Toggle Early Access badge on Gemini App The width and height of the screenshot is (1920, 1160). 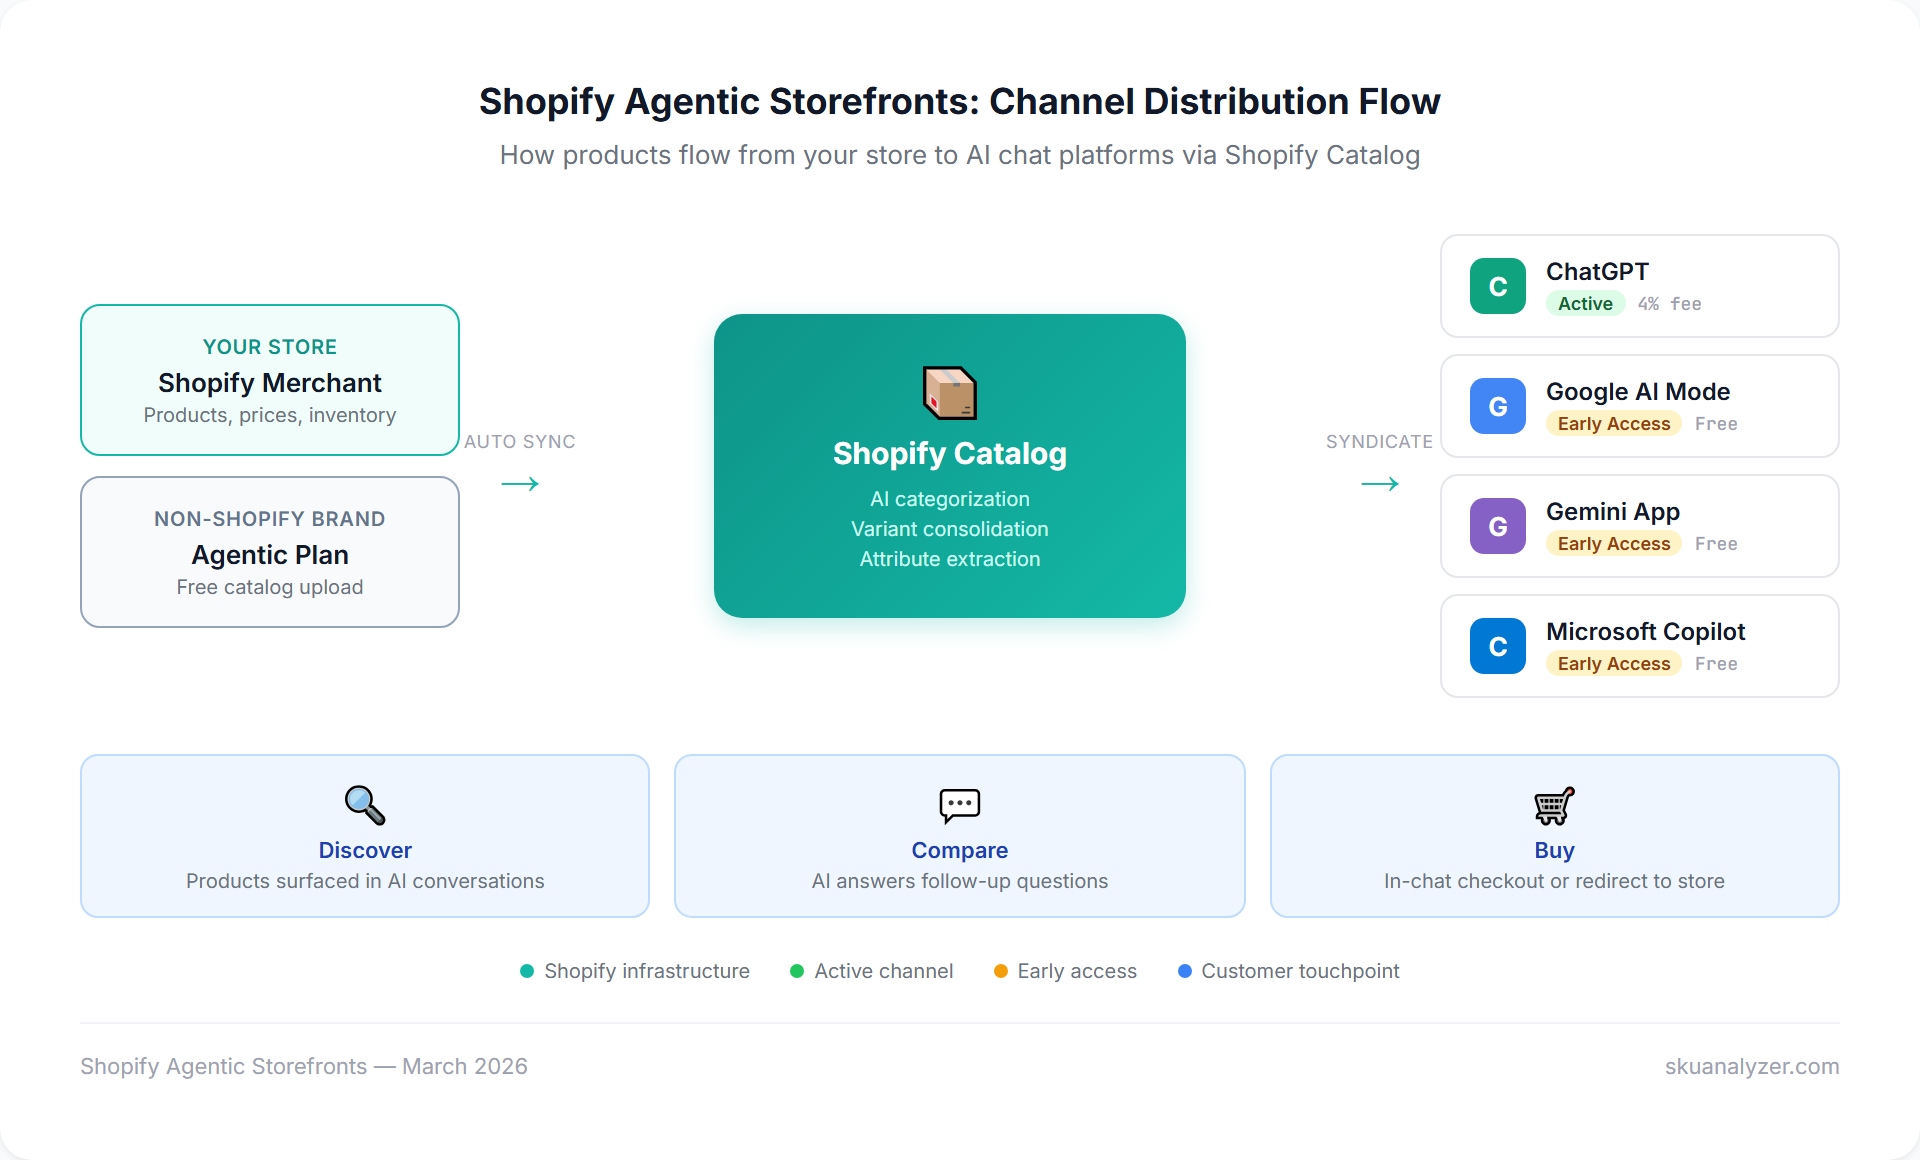pyautogui.click(x=1612, y=543)
